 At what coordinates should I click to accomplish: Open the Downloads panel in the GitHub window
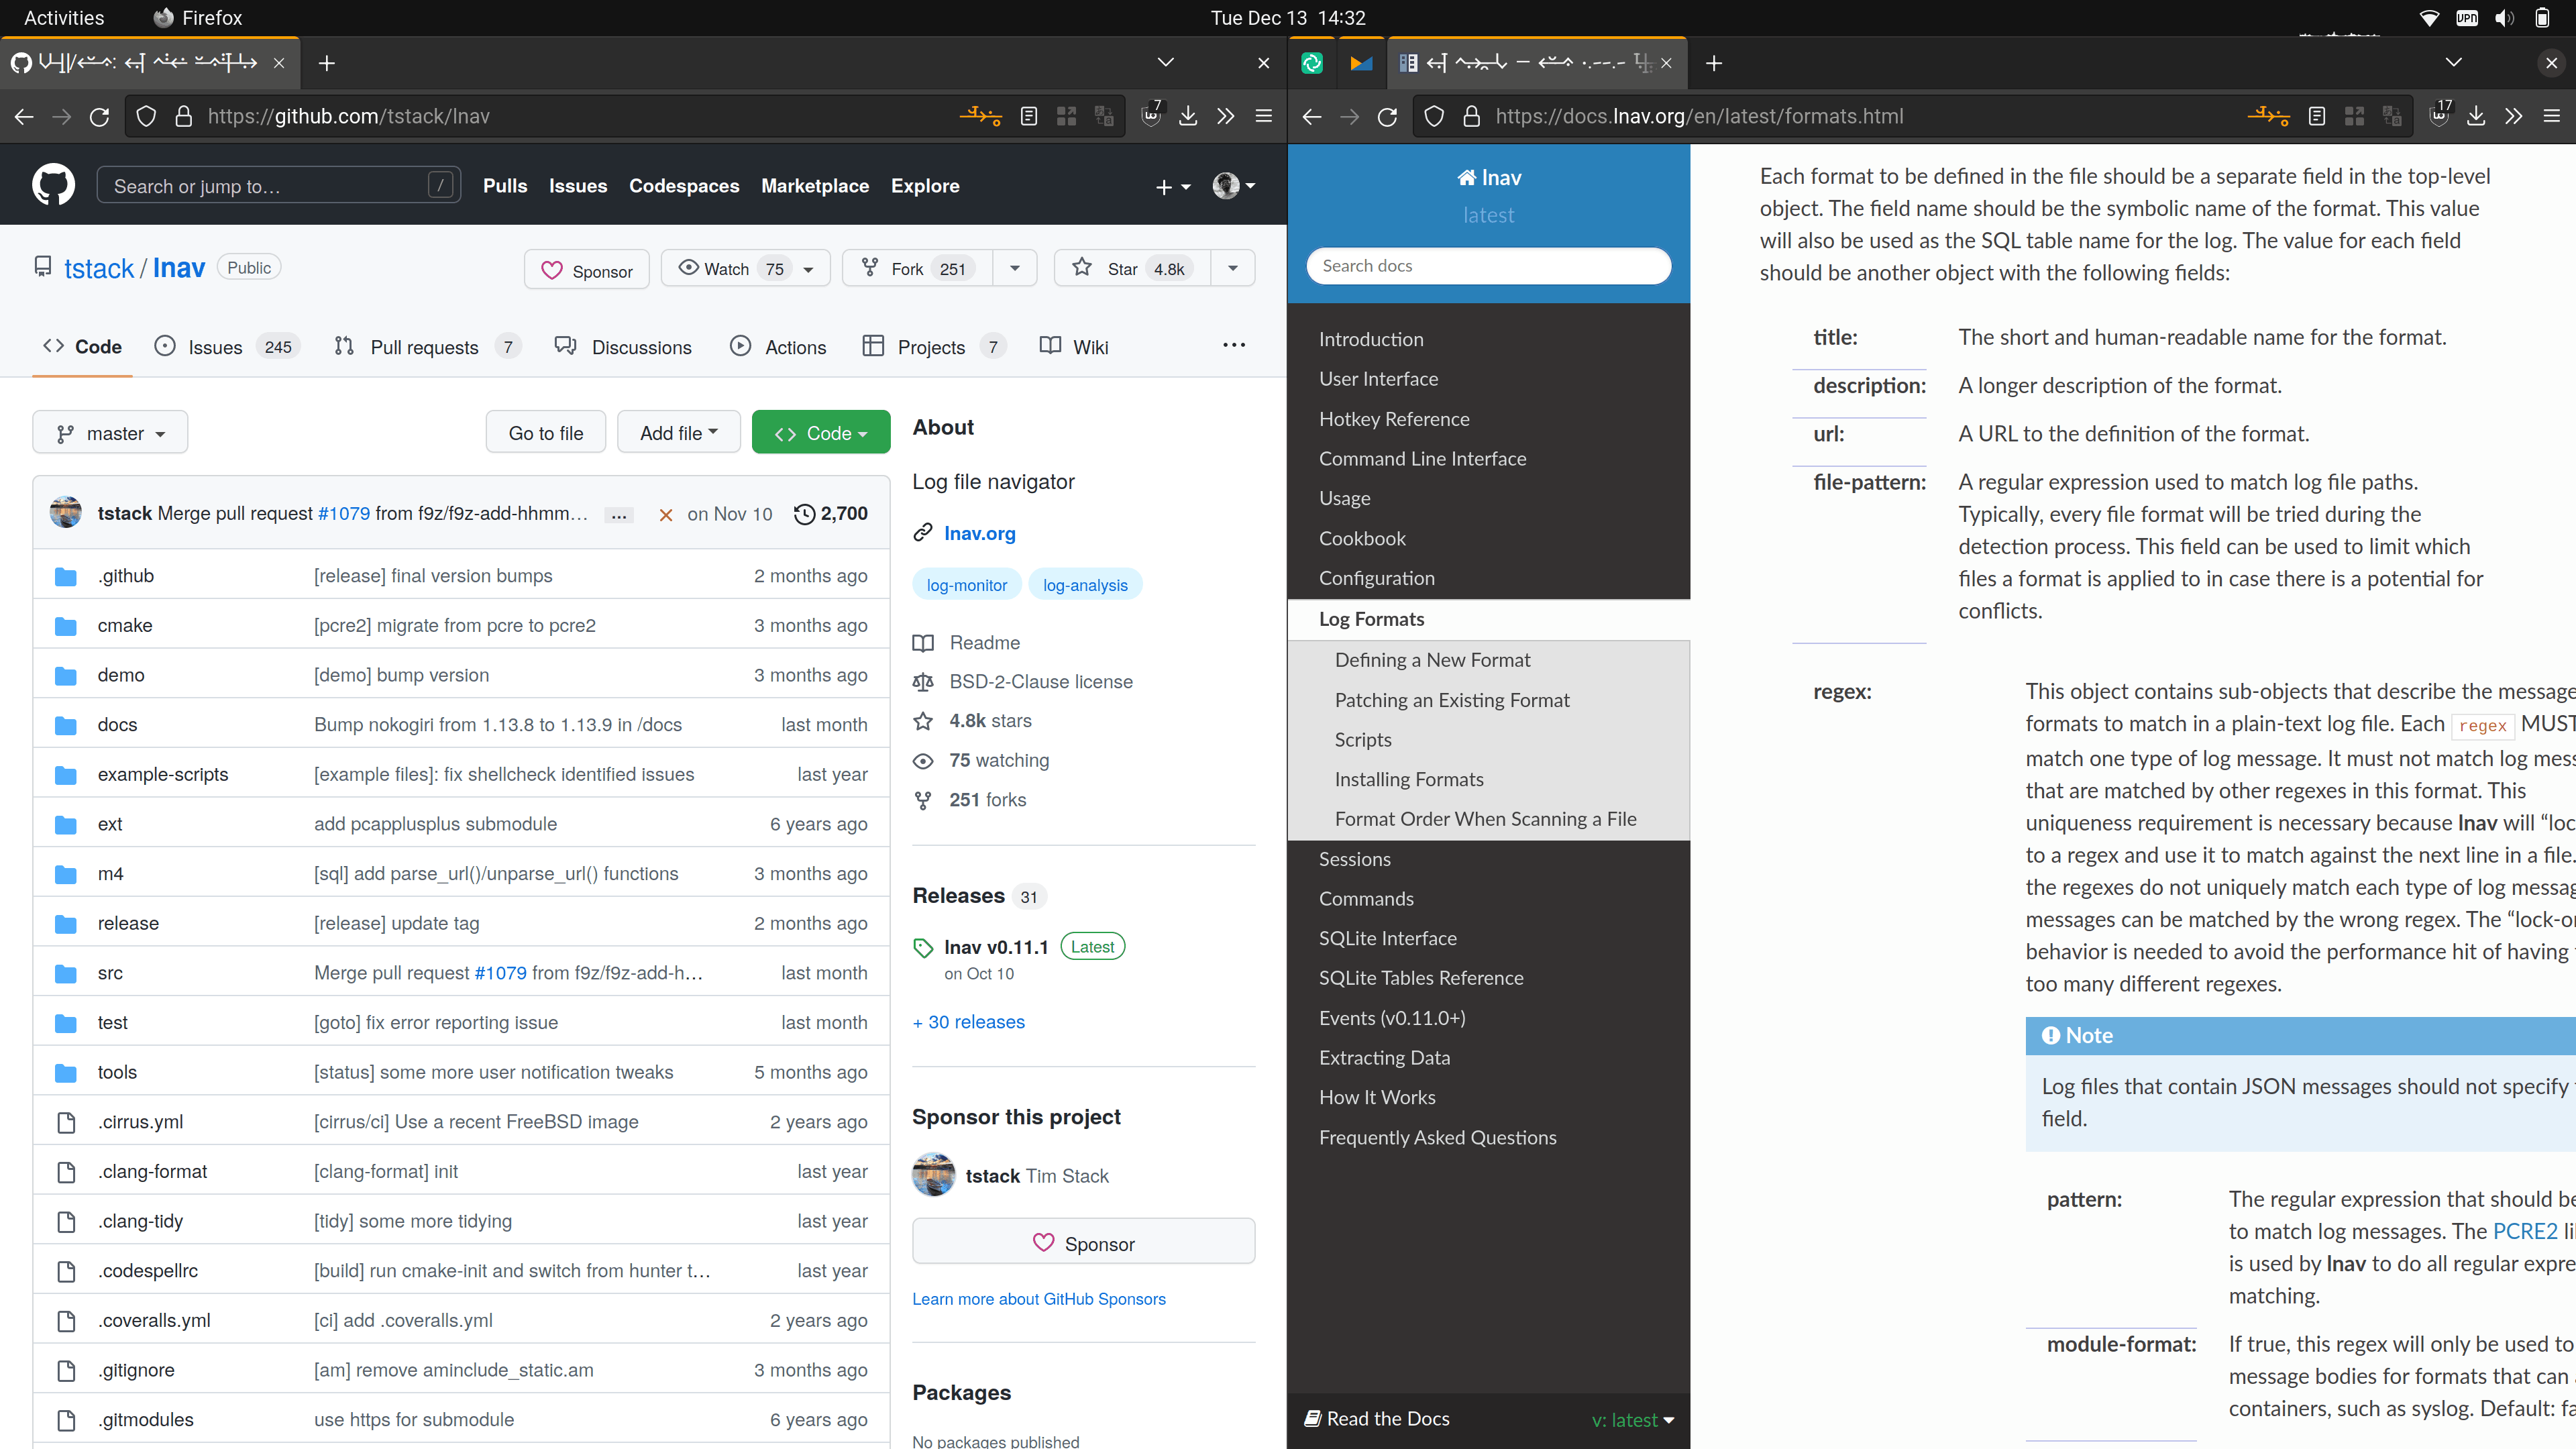click(1188, 116)
